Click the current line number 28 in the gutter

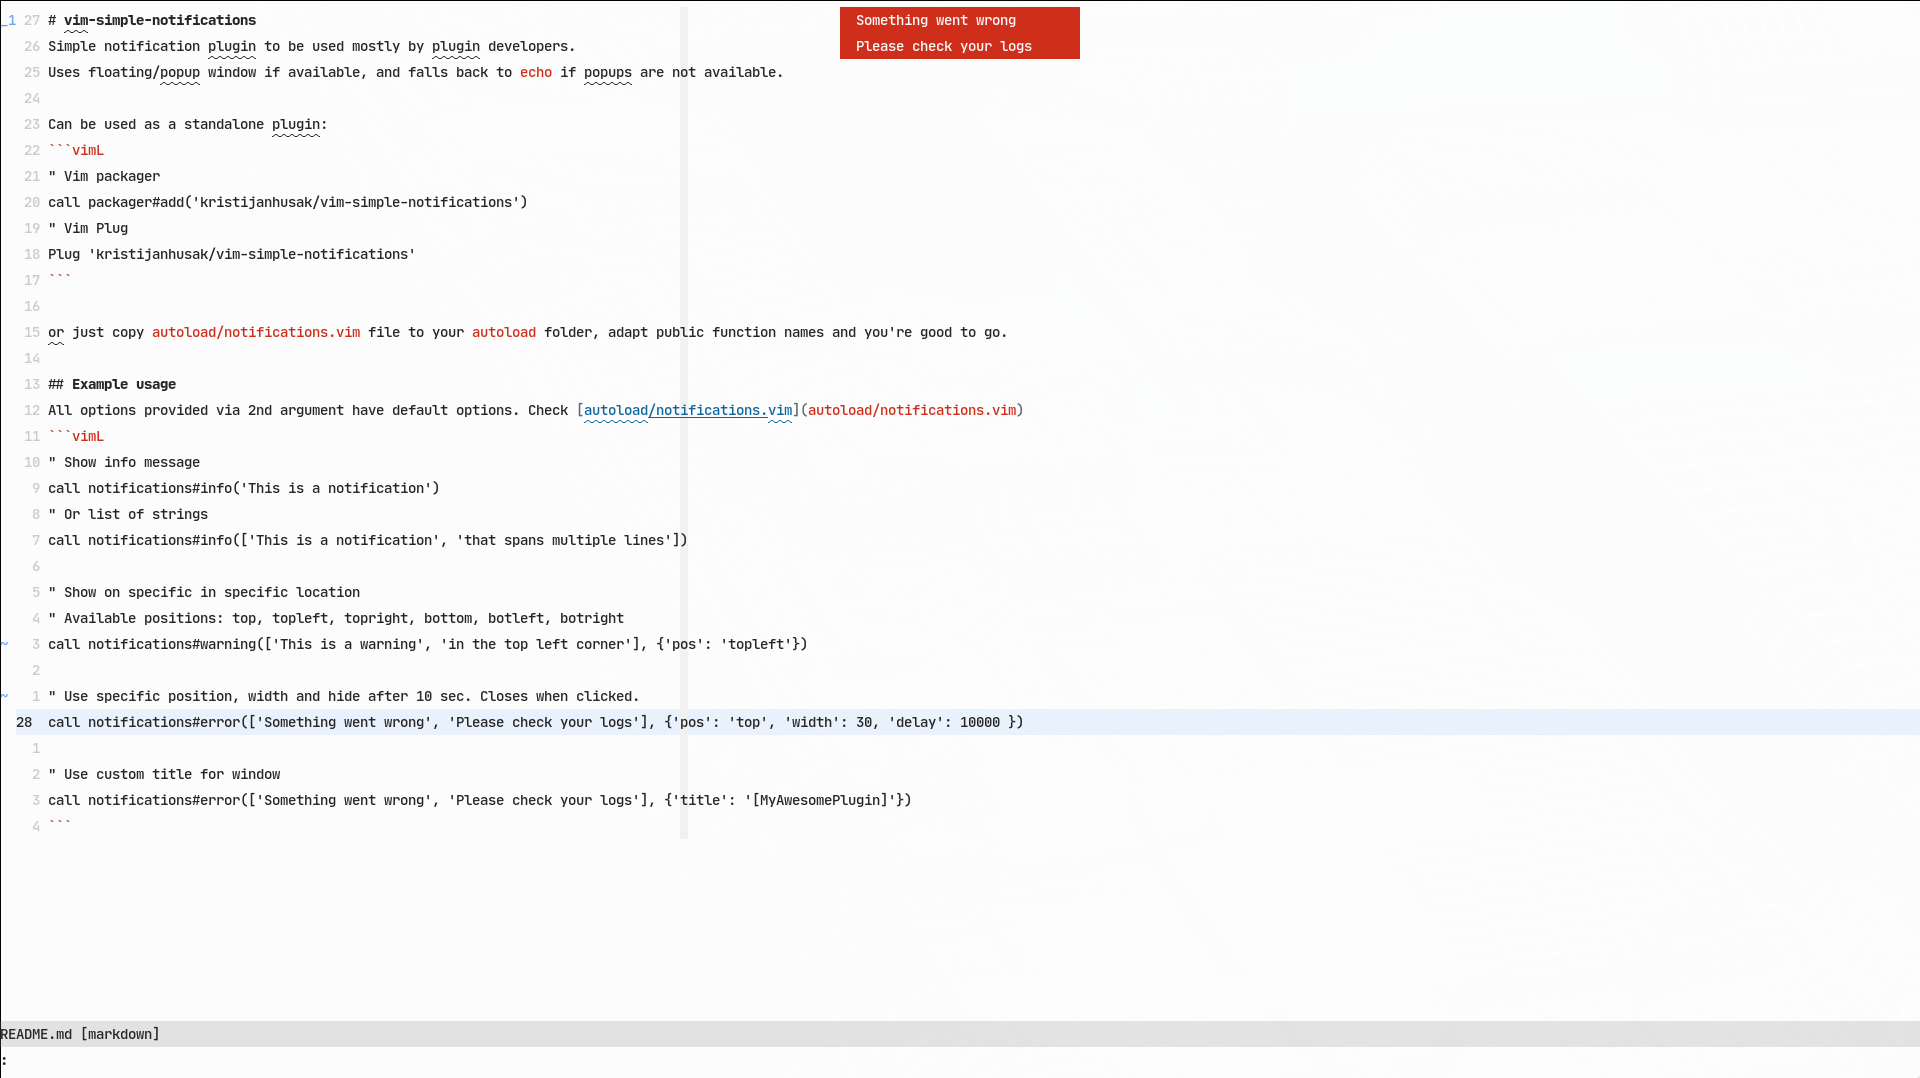[24, 722]
